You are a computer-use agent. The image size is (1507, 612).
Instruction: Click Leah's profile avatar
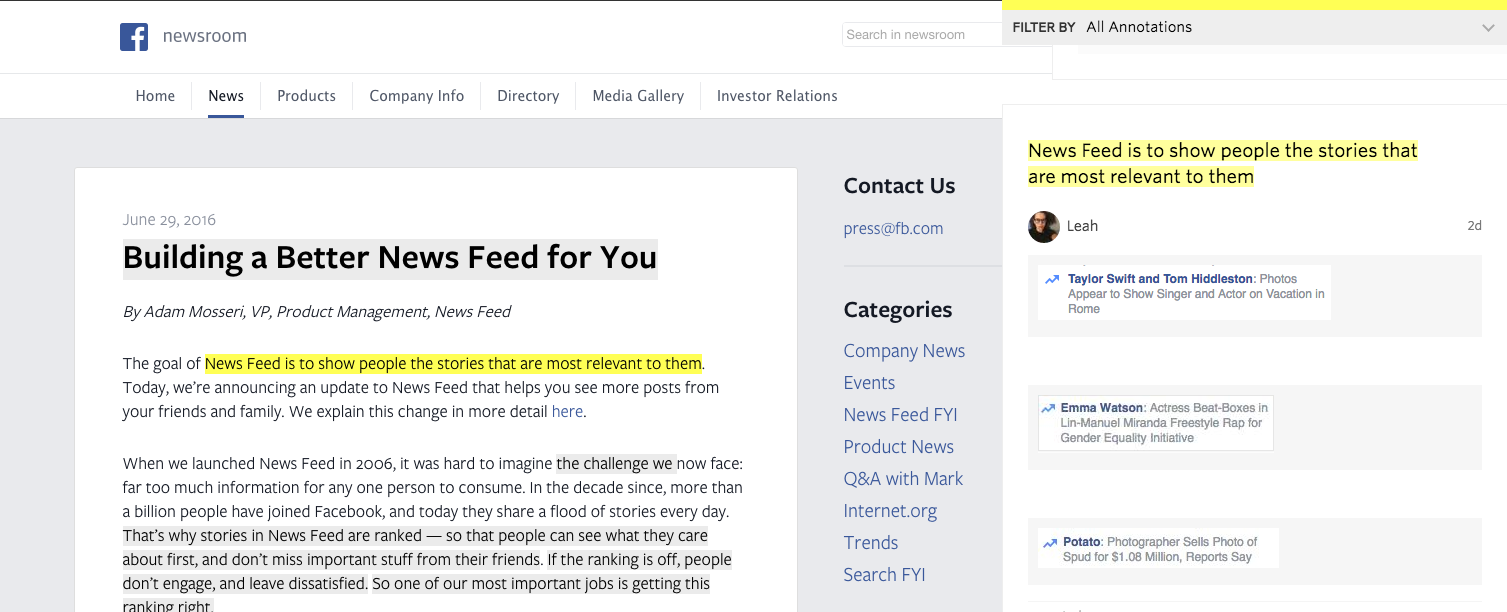[x=1043, y=227]
